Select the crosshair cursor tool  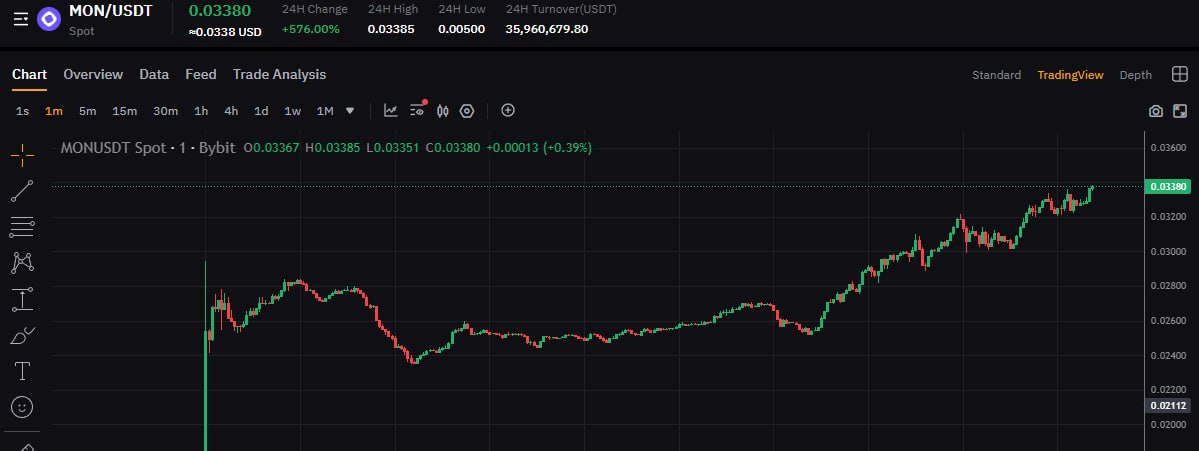22,155
